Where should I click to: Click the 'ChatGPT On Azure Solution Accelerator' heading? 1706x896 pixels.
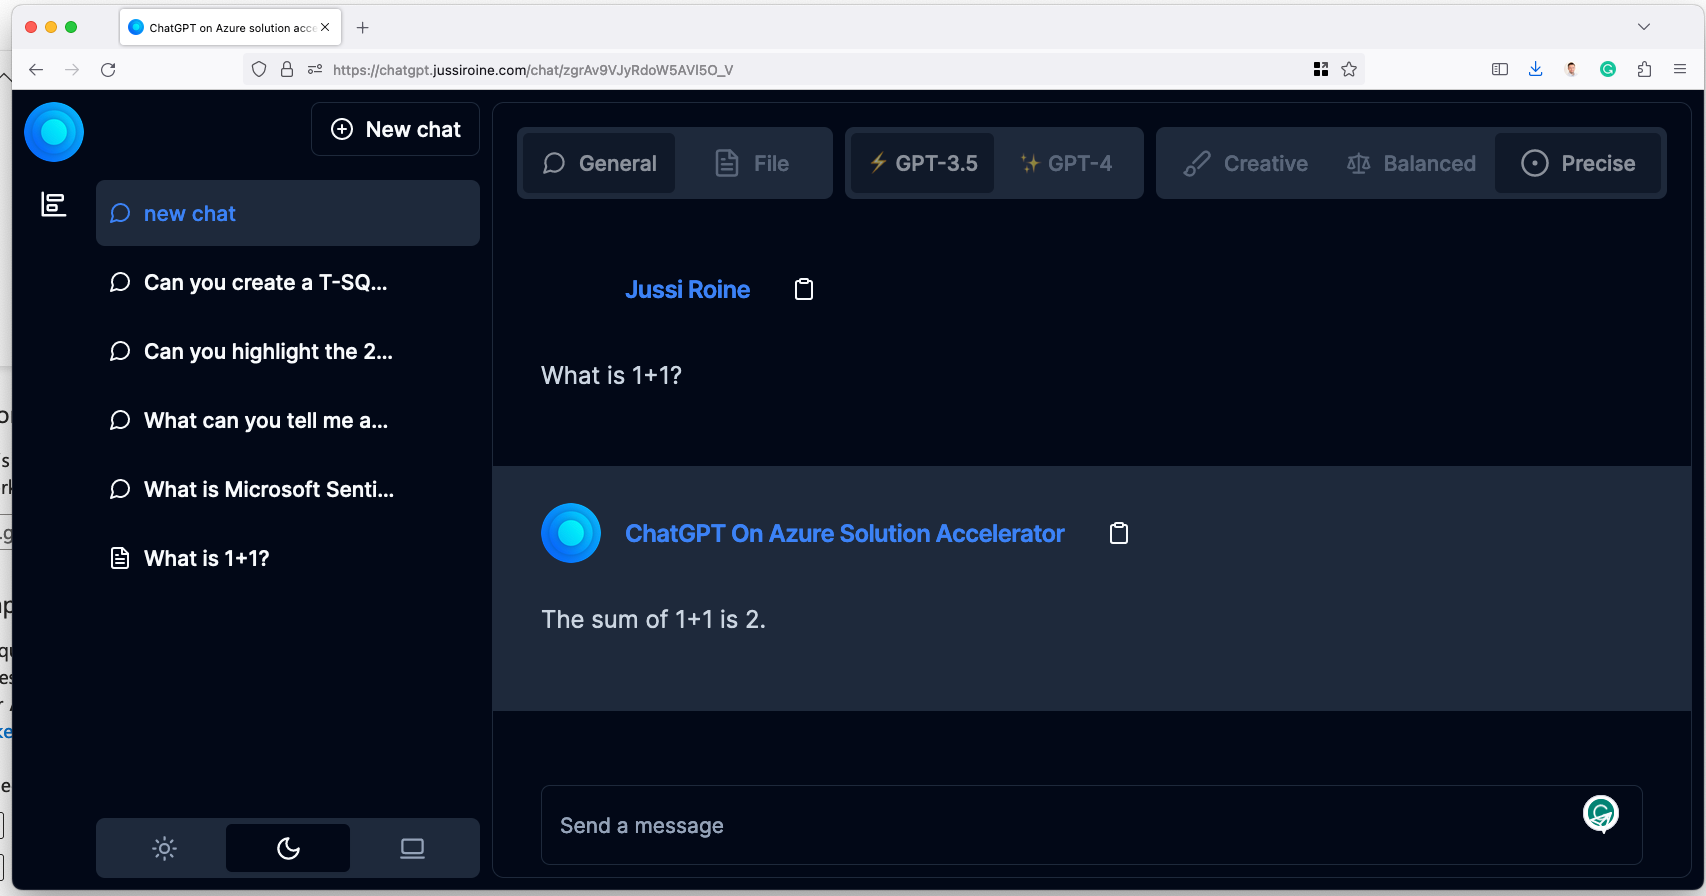coord(845,533)
